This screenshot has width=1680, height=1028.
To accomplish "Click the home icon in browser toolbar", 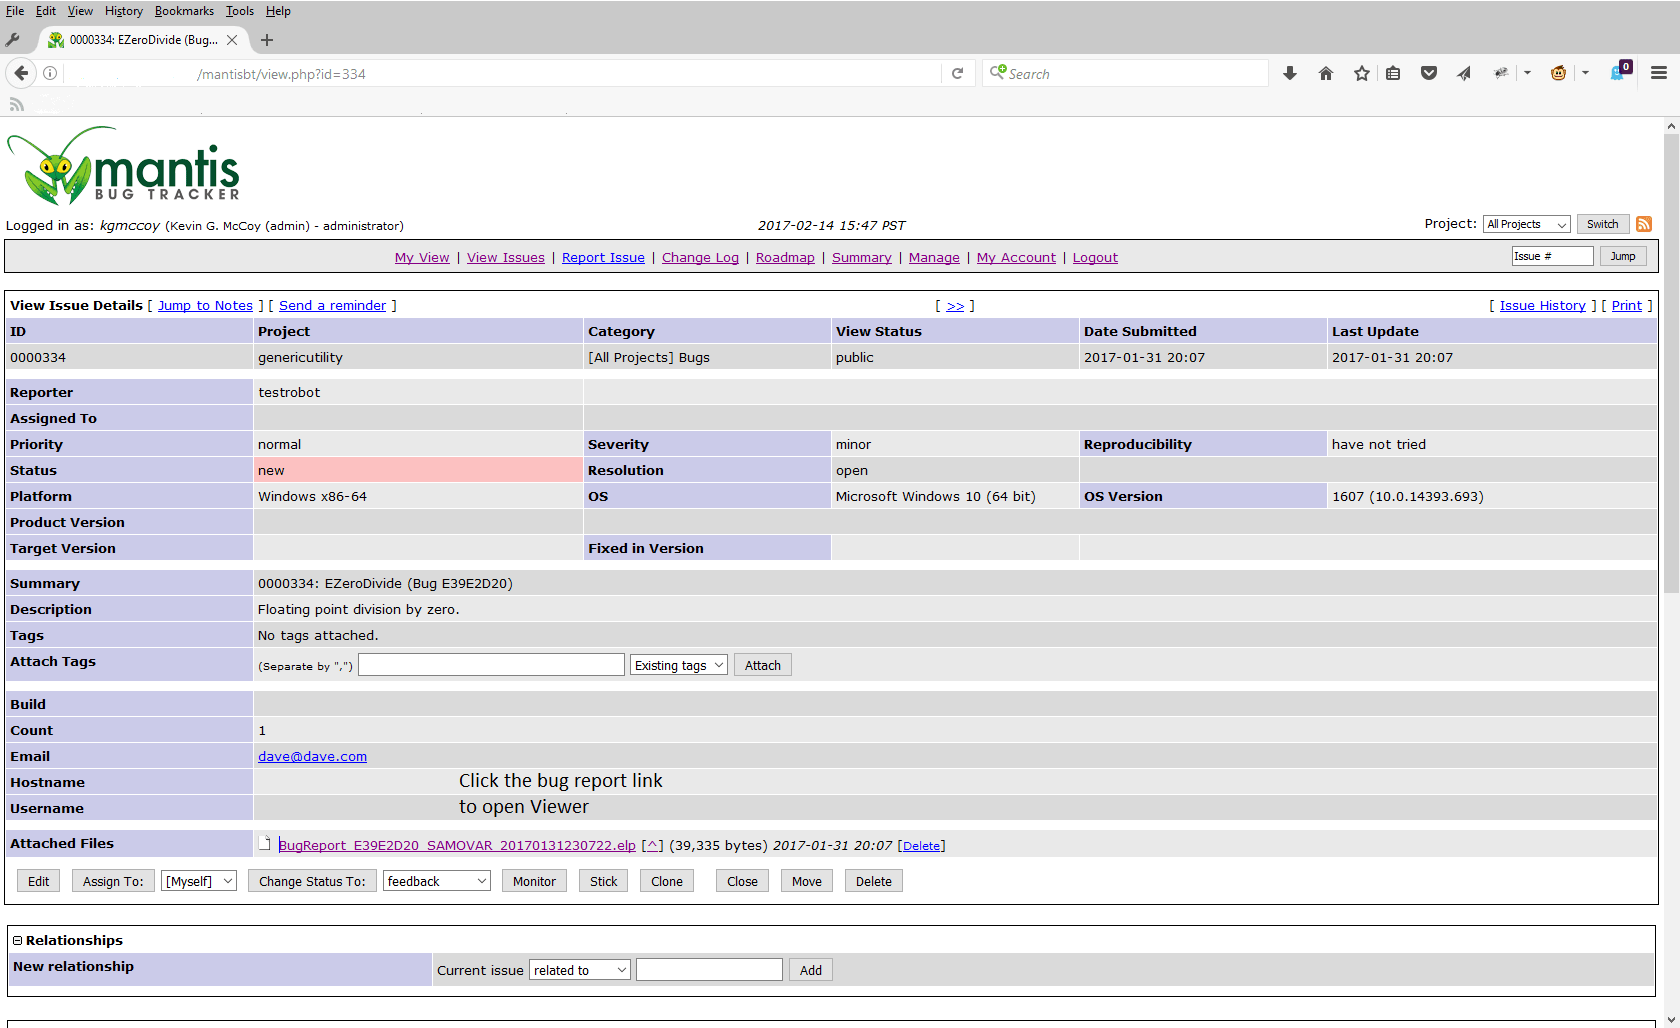I will tap(1326, 73).
